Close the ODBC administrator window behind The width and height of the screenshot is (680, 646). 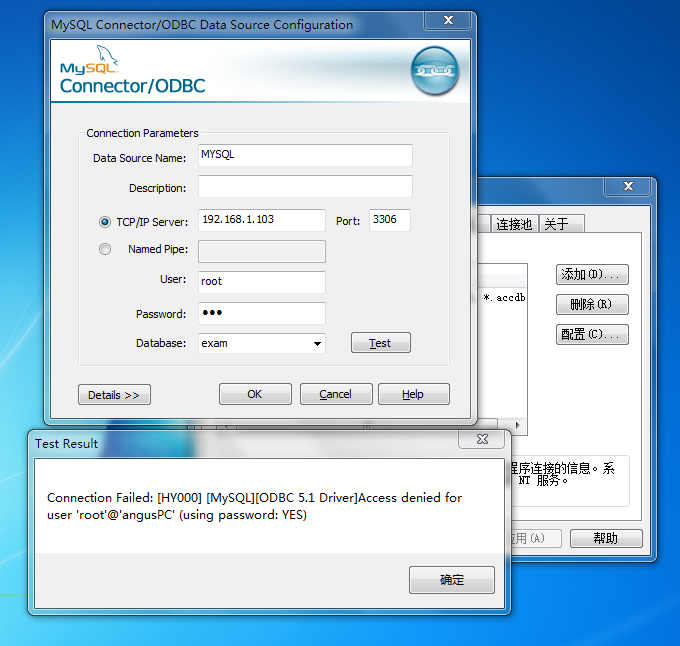tap(628, 186)
